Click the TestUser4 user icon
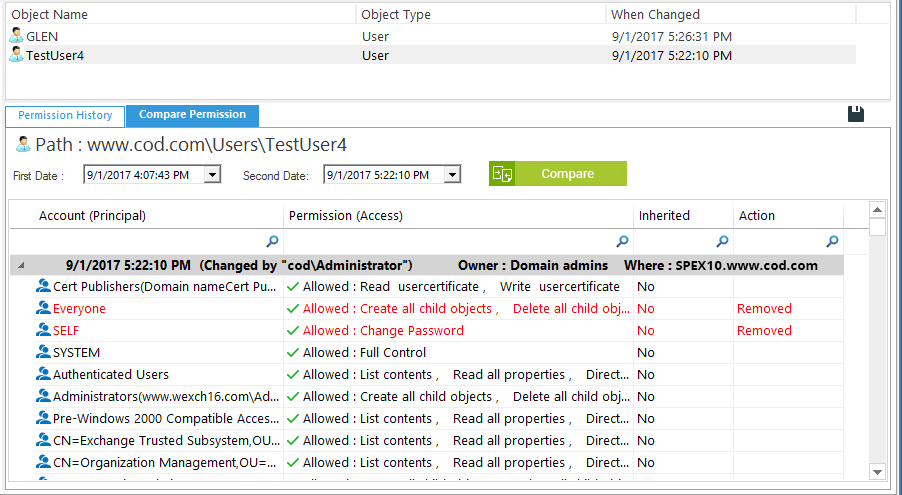 tap(17, 55)
